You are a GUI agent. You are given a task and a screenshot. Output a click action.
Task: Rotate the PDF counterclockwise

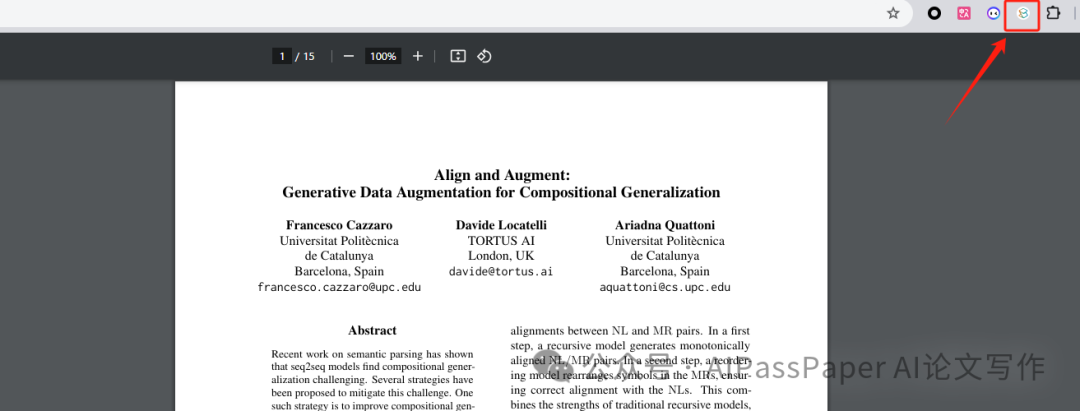(x=484, y=56)
